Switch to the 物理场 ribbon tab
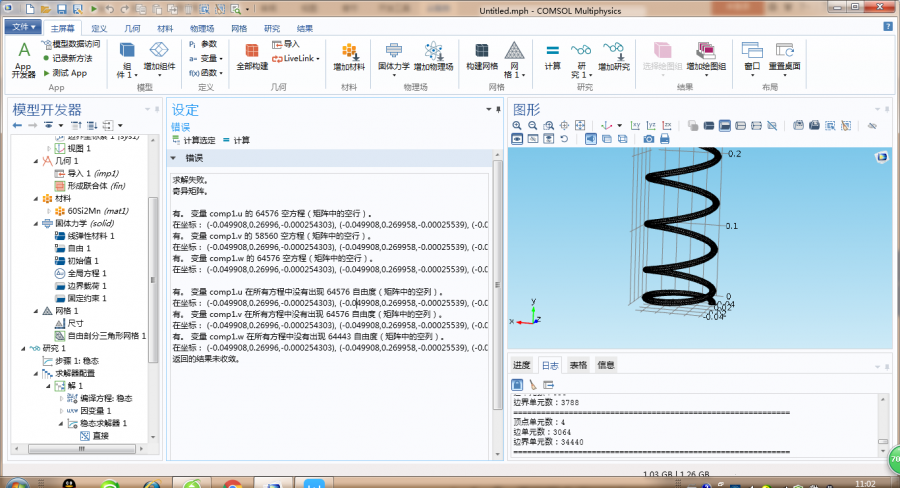The height and width of the screenshot is (488, 900). 202,28
